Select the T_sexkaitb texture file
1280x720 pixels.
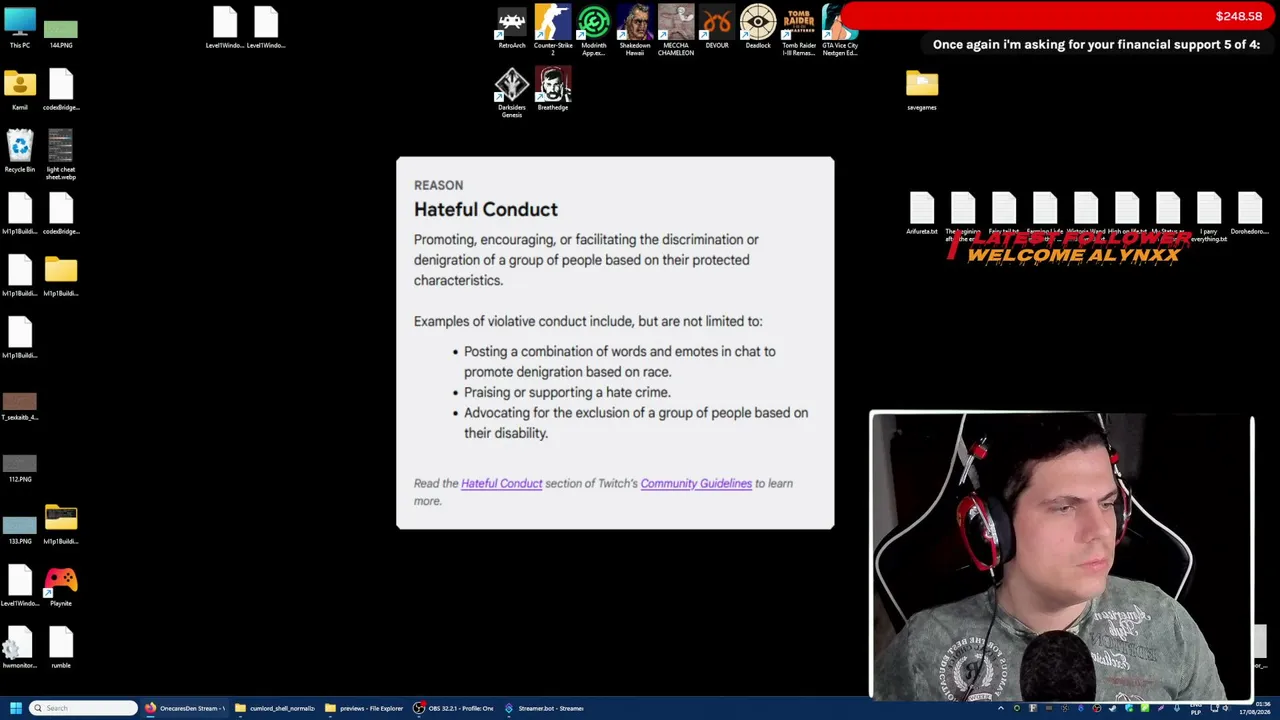[x=20, y=404]
